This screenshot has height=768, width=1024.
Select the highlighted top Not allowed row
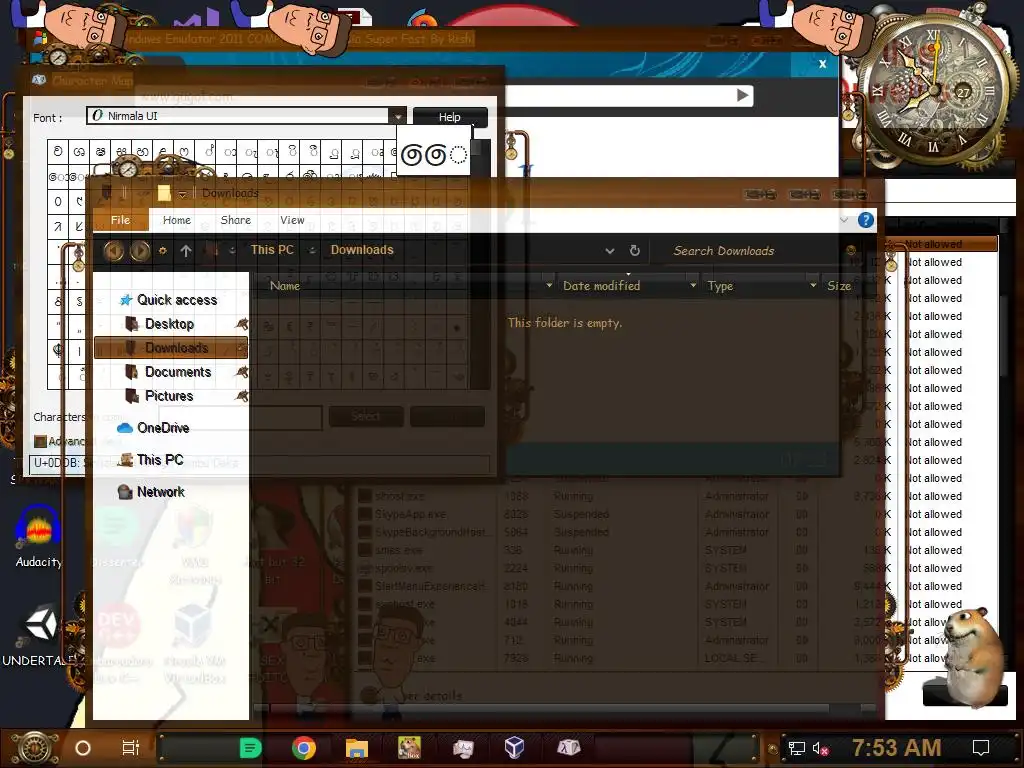click(x=943, y=244)
